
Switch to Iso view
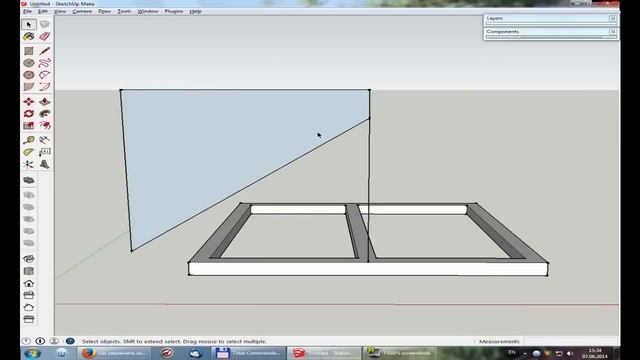[29, 259]
